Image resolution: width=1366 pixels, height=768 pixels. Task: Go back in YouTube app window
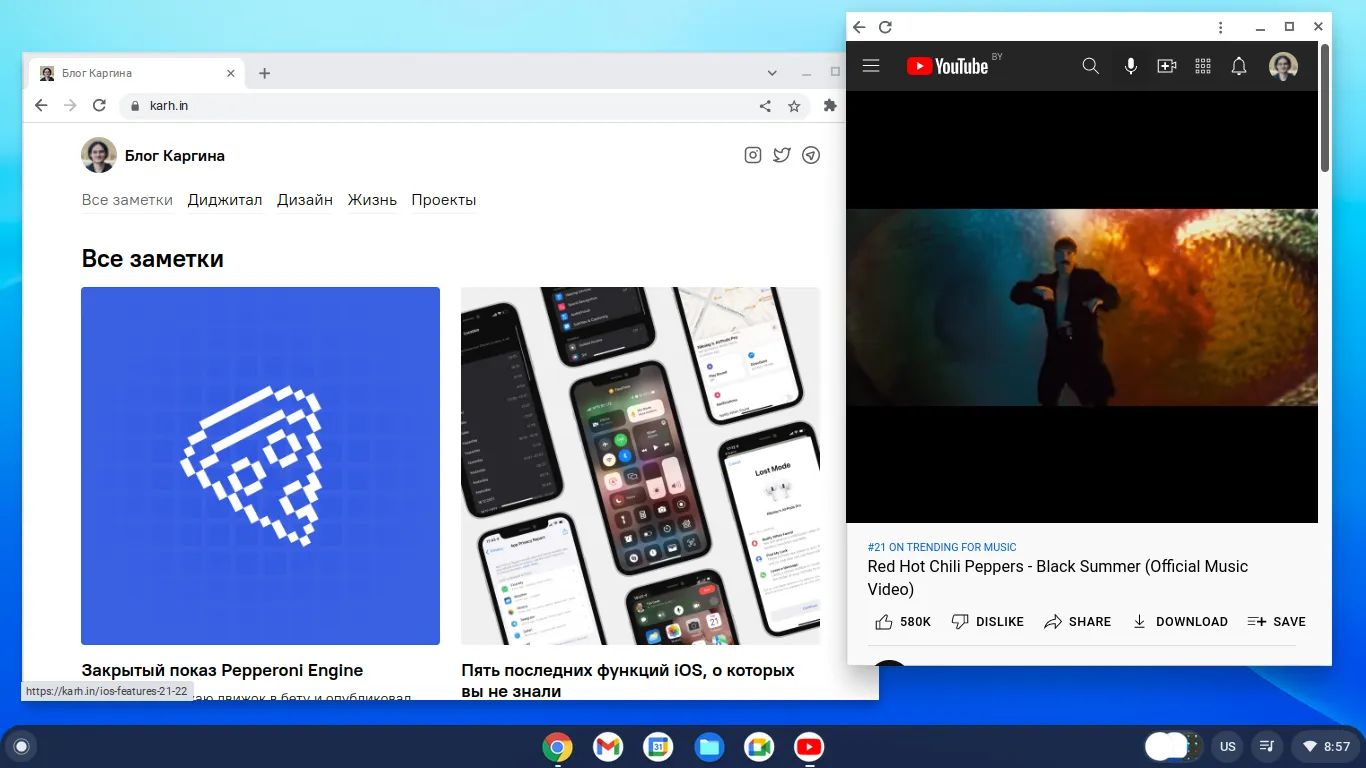click(x=859, y=27)
